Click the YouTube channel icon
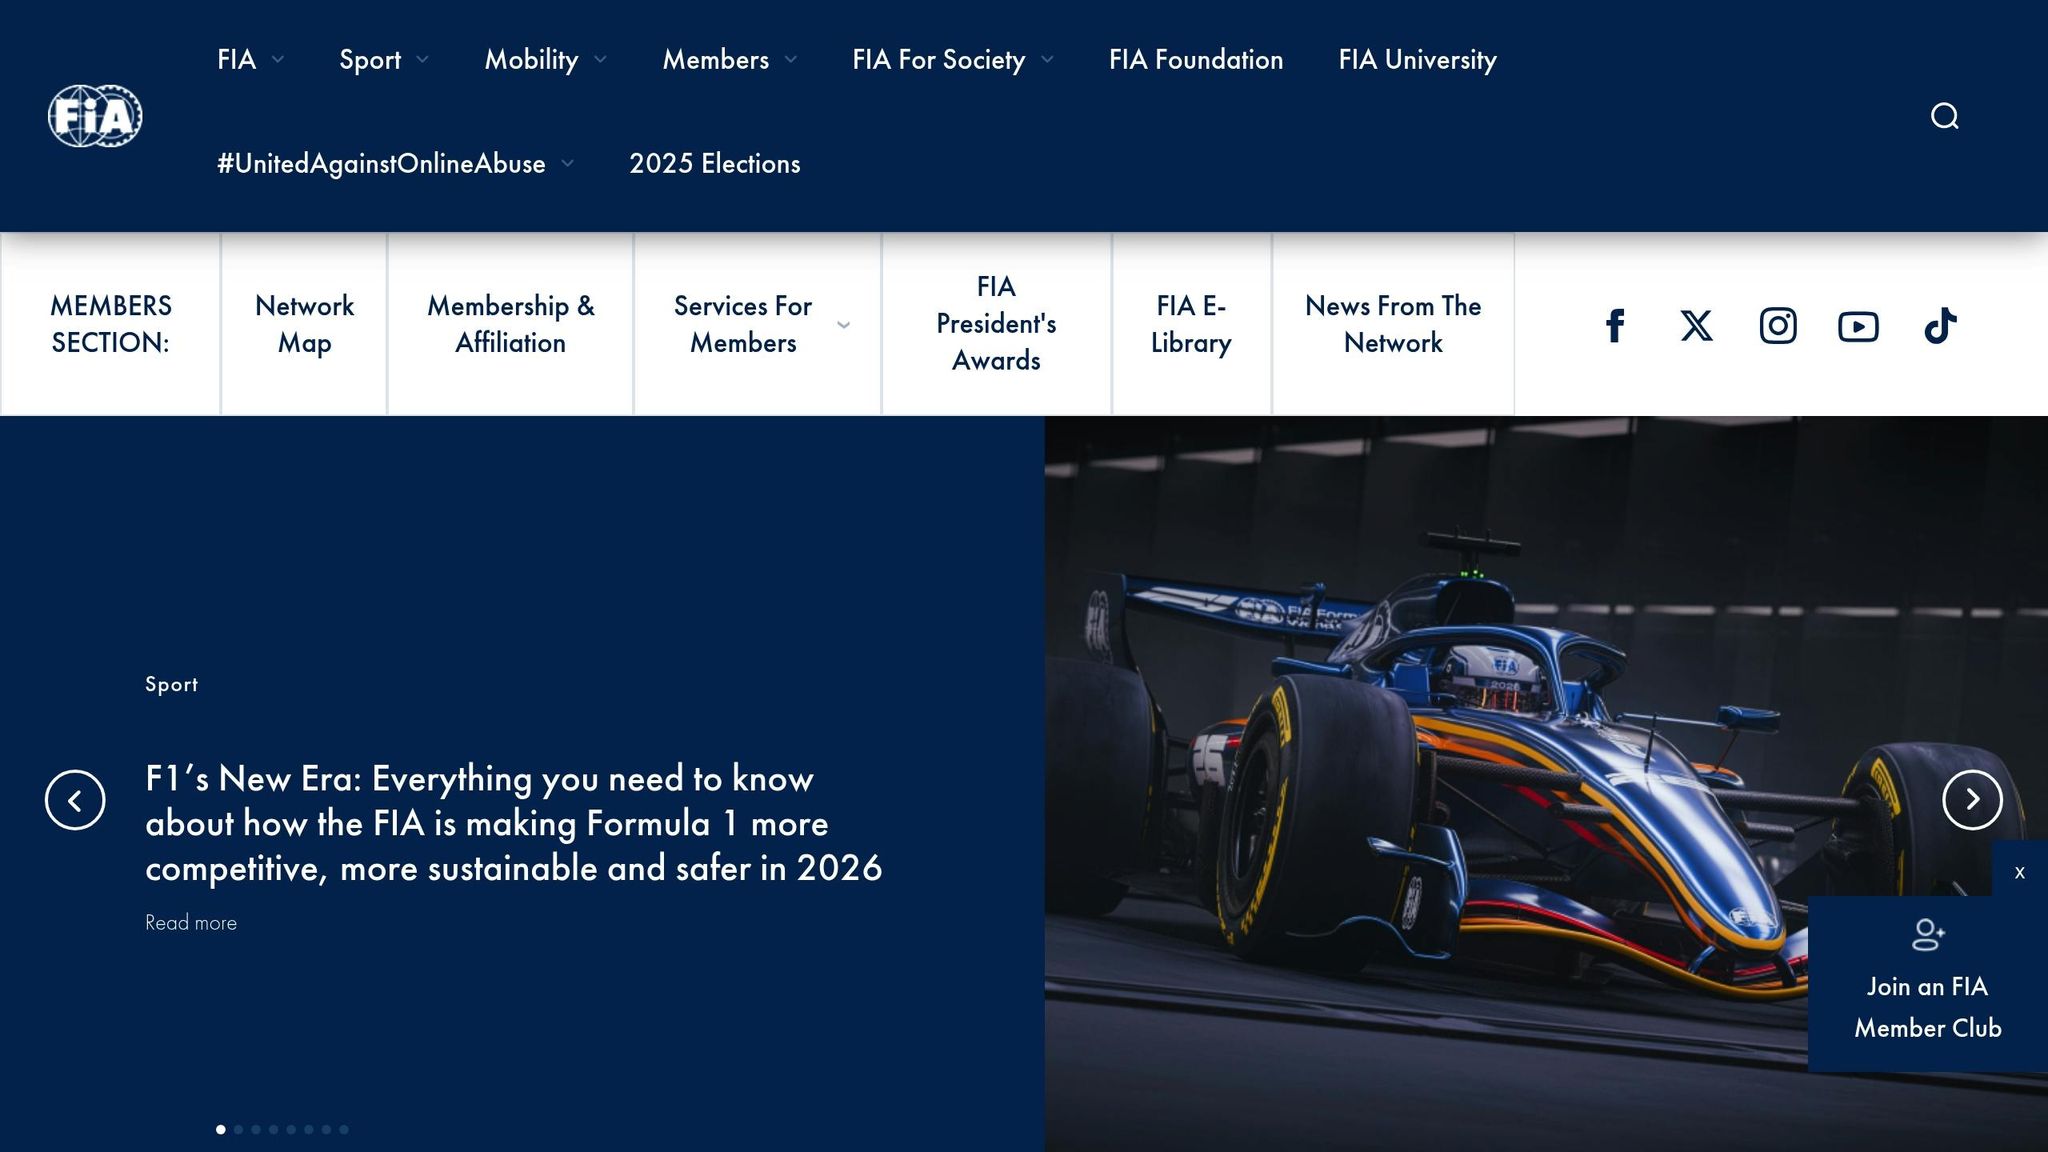This screenshot has width=2048, height=1152. (x=1857, y=324)
